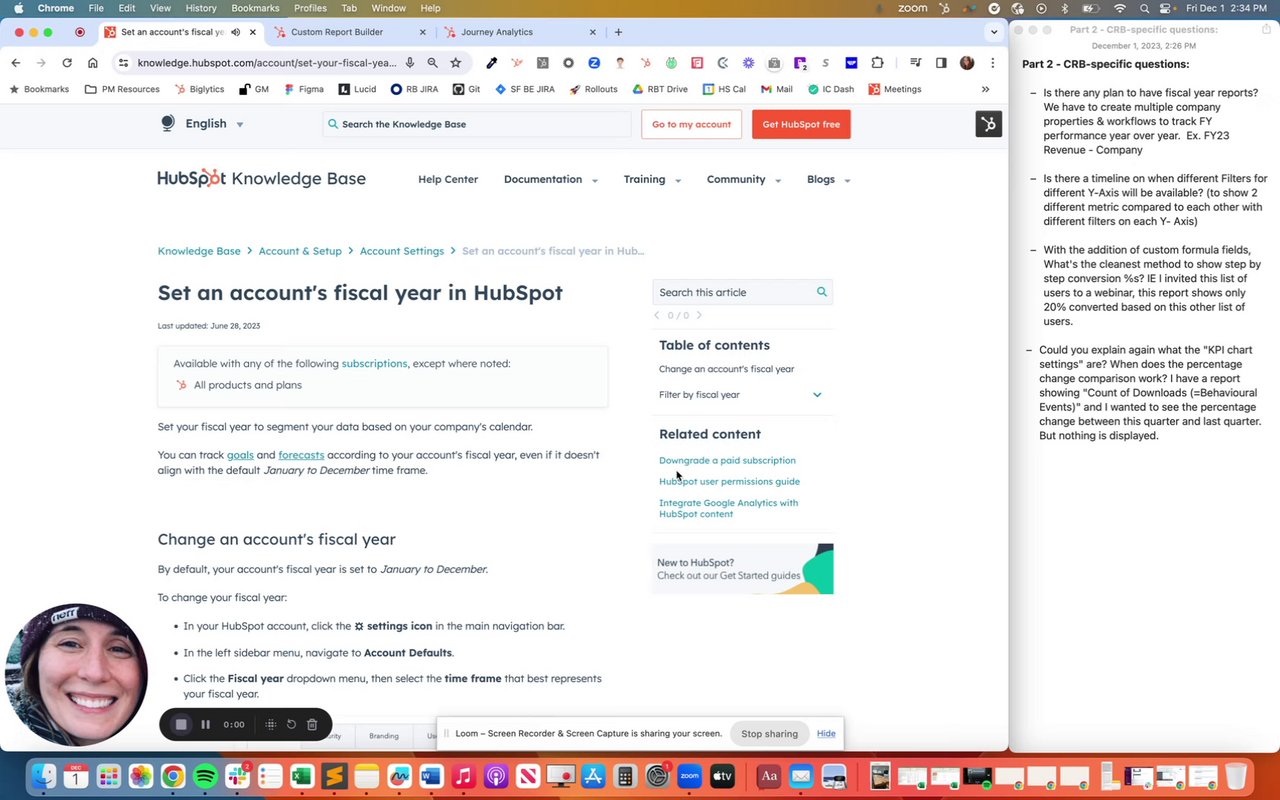1280x800 pixels.
Task: Open Microsoft Excel in the dock
Action: point(302,776)
